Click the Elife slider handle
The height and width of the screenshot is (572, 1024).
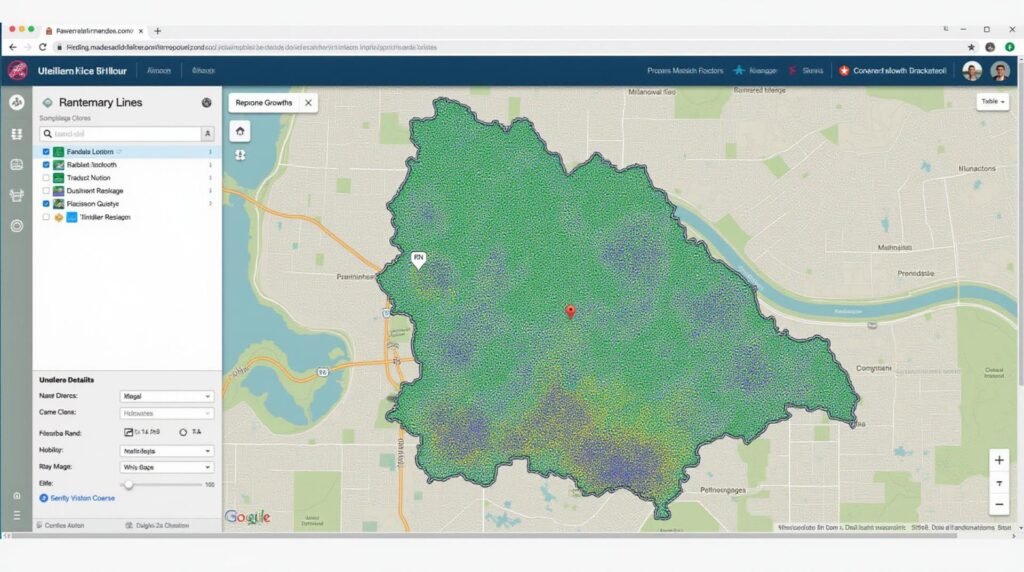[x=129, y=485]
